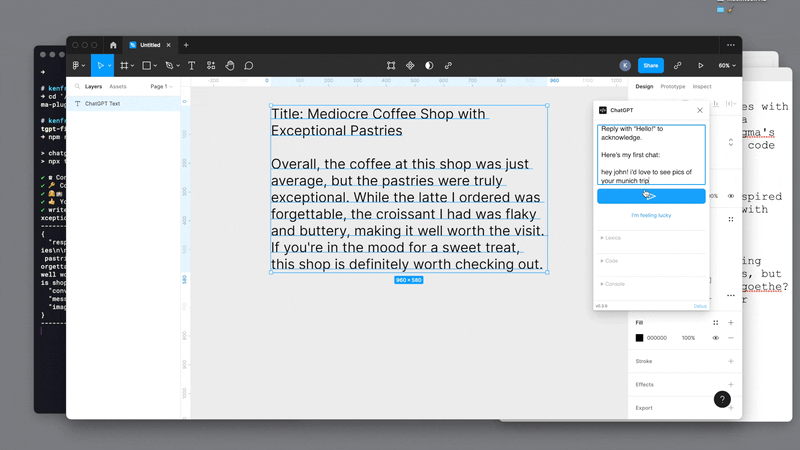Click the Effects section label
The image size is (800, 450).
644,384
